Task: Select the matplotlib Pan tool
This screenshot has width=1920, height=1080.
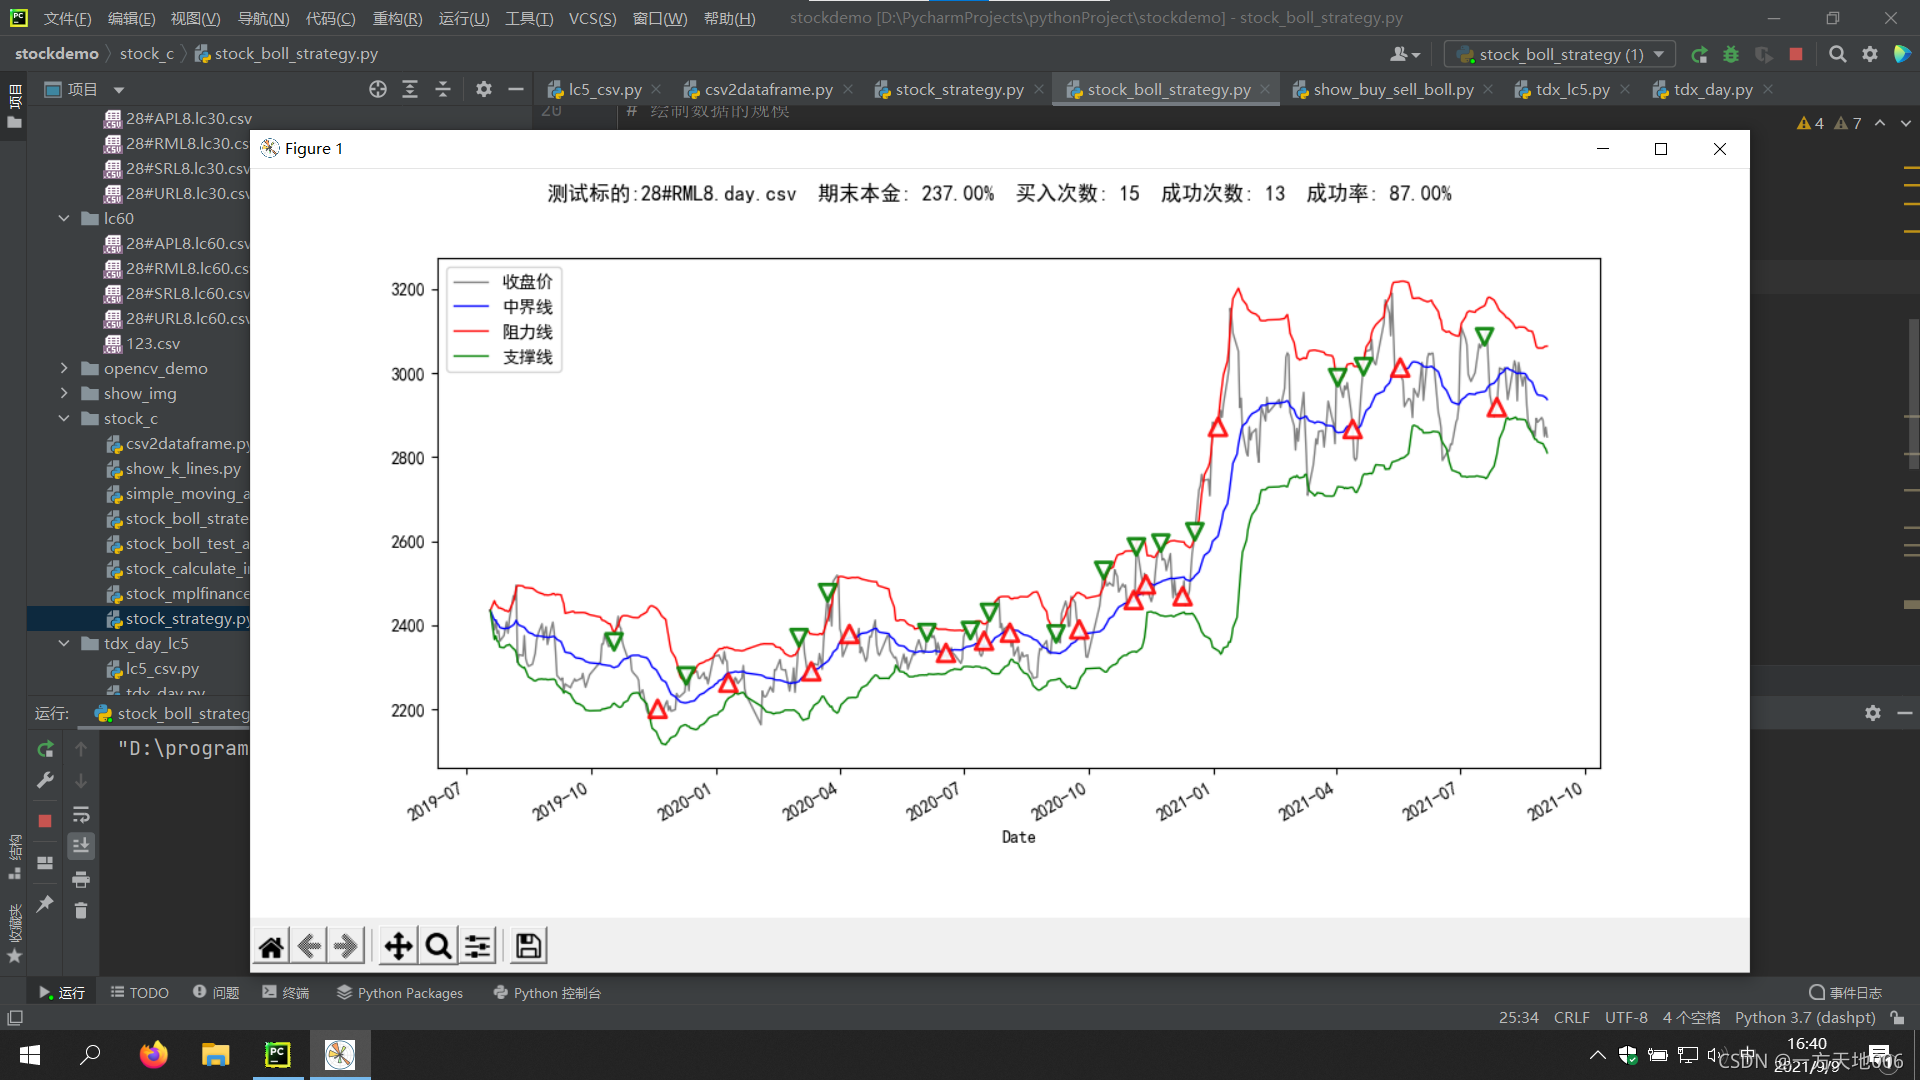Action: tap(398, 946)
